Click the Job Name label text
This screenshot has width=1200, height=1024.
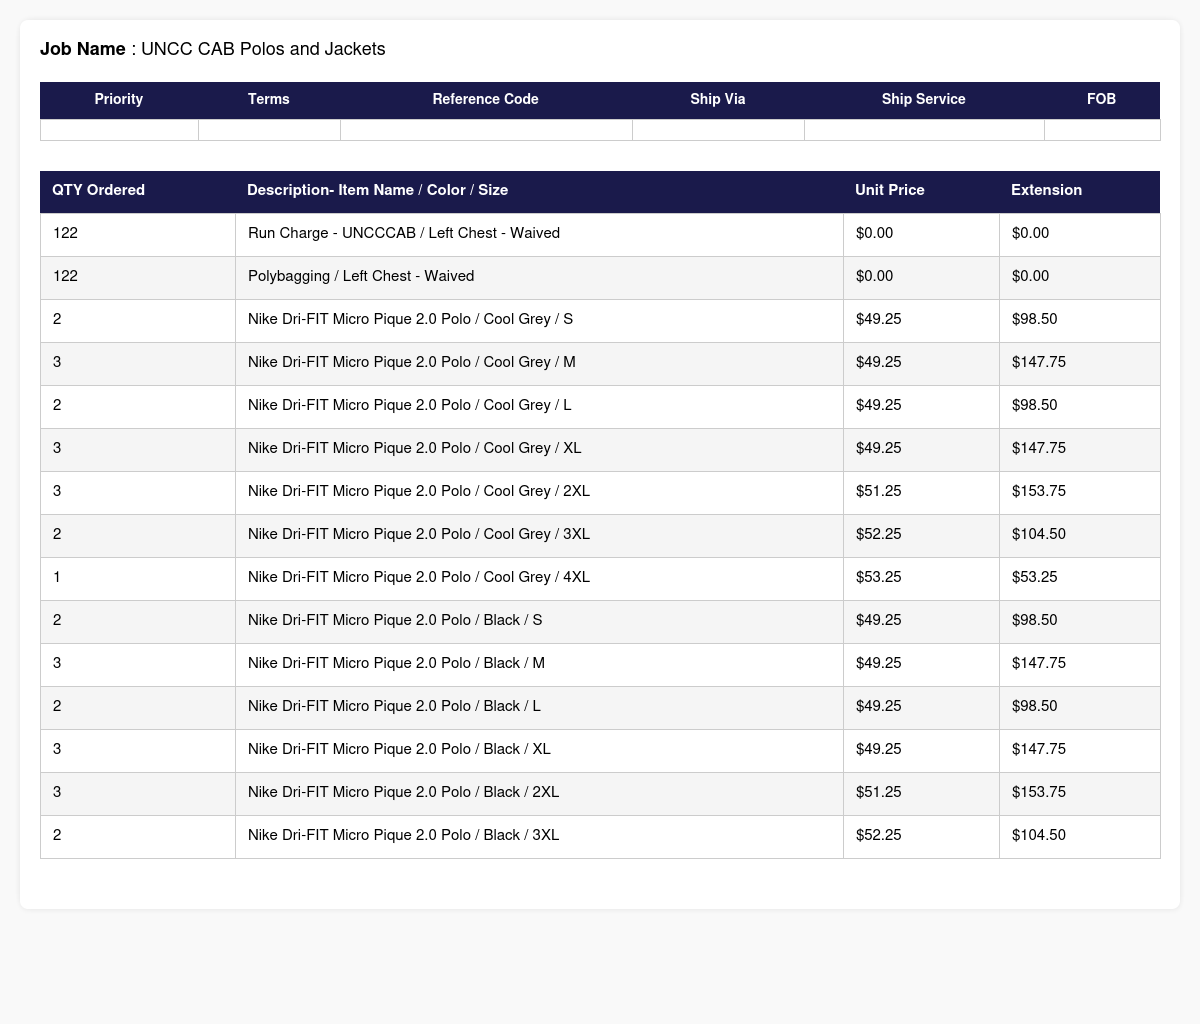[83, 49]
